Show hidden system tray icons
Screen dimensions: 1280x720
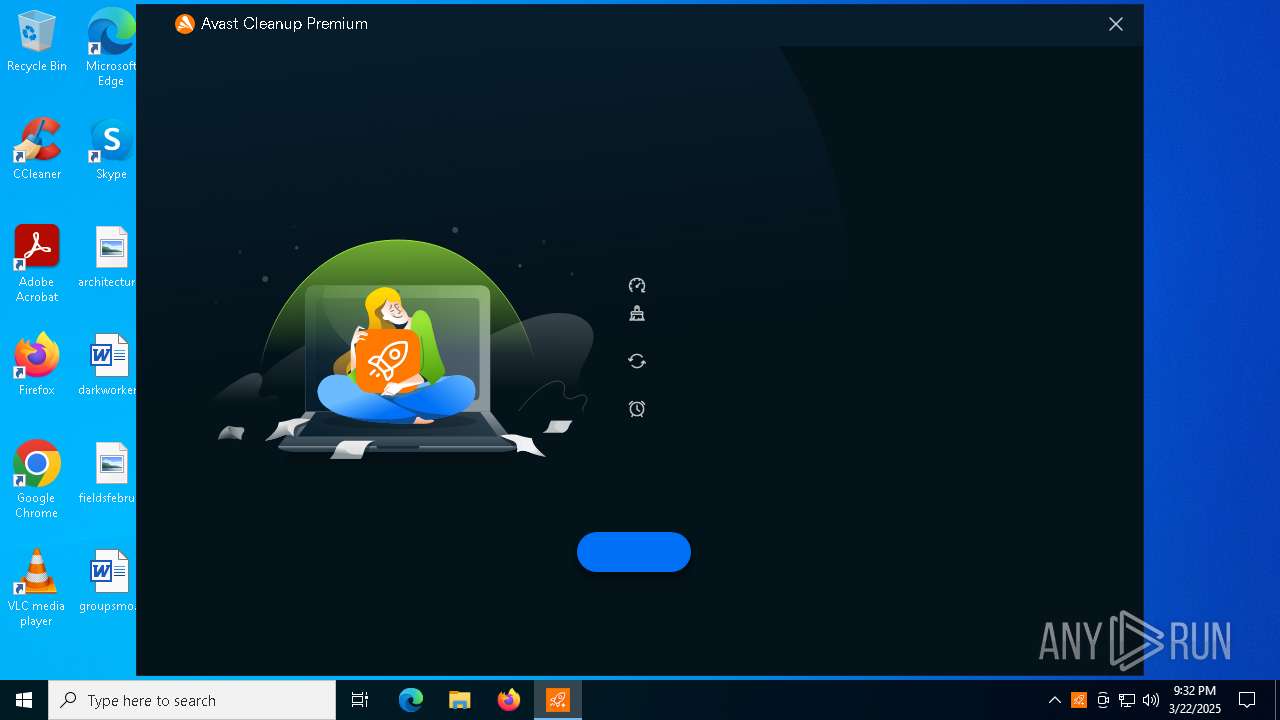[x=1055, y=700]
